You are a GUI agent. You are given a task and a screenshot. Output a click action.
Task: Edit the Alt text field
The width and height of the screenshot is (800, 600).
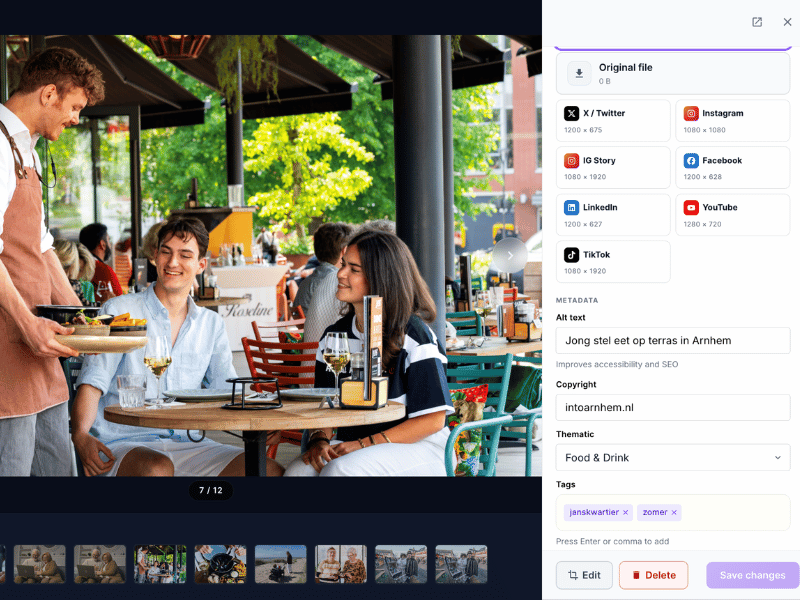tap(673, 340)
